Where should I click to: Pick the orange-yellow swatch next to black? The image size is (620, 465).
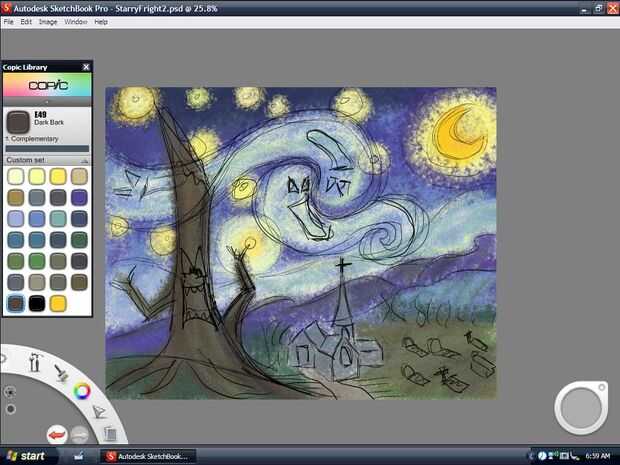tap(58, 304)
